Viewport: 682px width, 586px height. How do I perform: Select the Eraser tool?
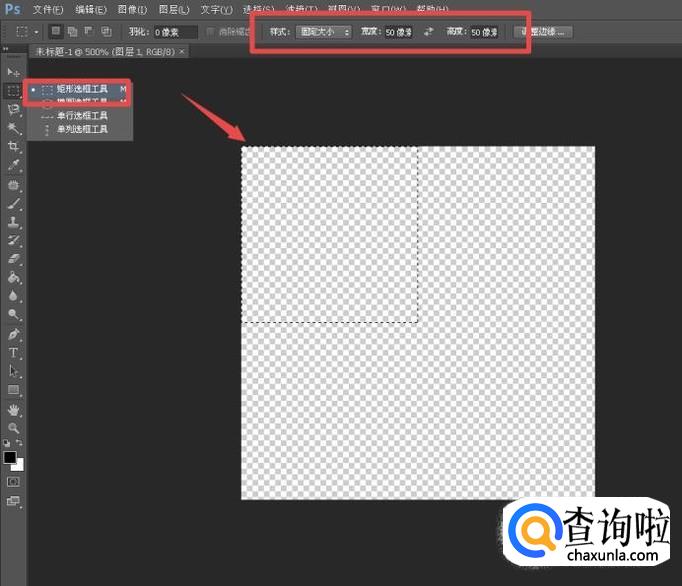pyautogui.click(x=13, y=259)
